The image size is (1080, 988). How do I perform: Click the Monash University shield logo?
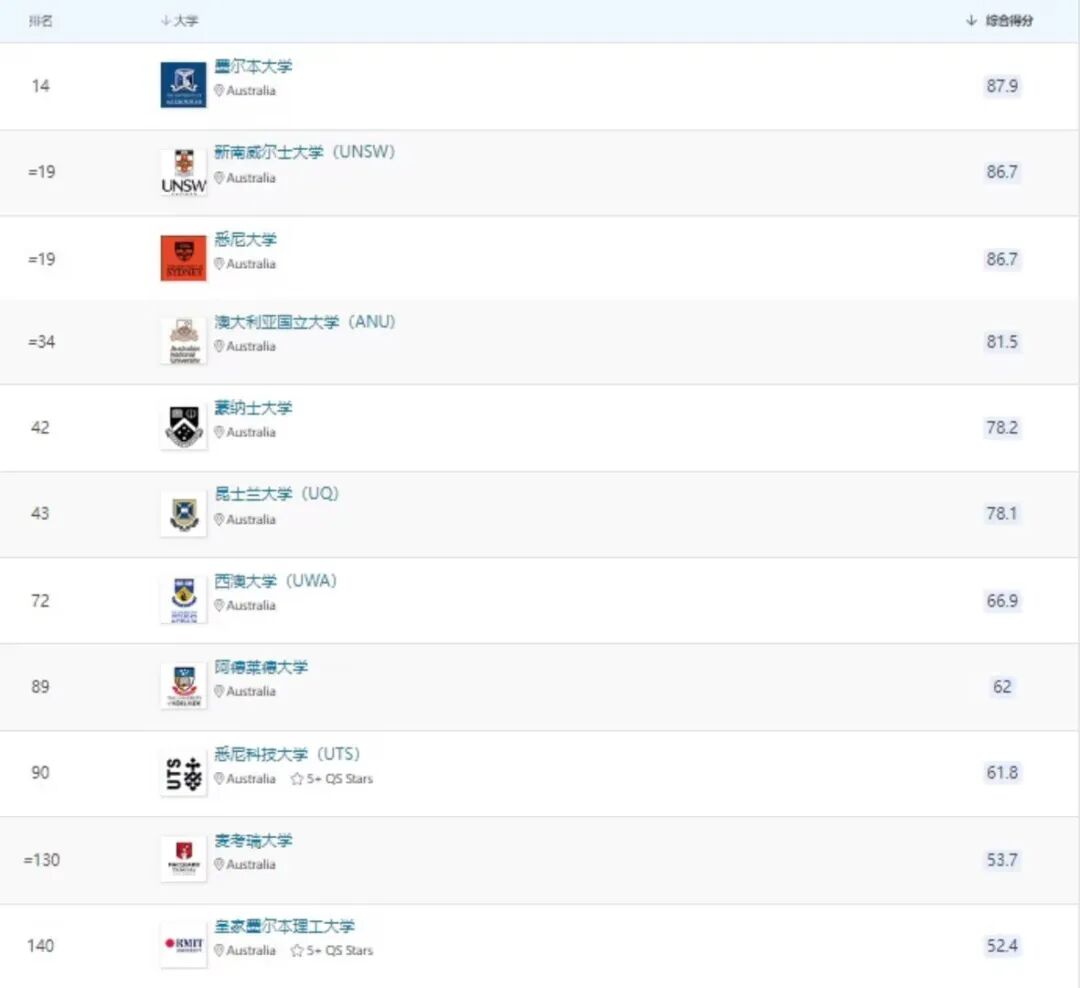pos(183,427)
